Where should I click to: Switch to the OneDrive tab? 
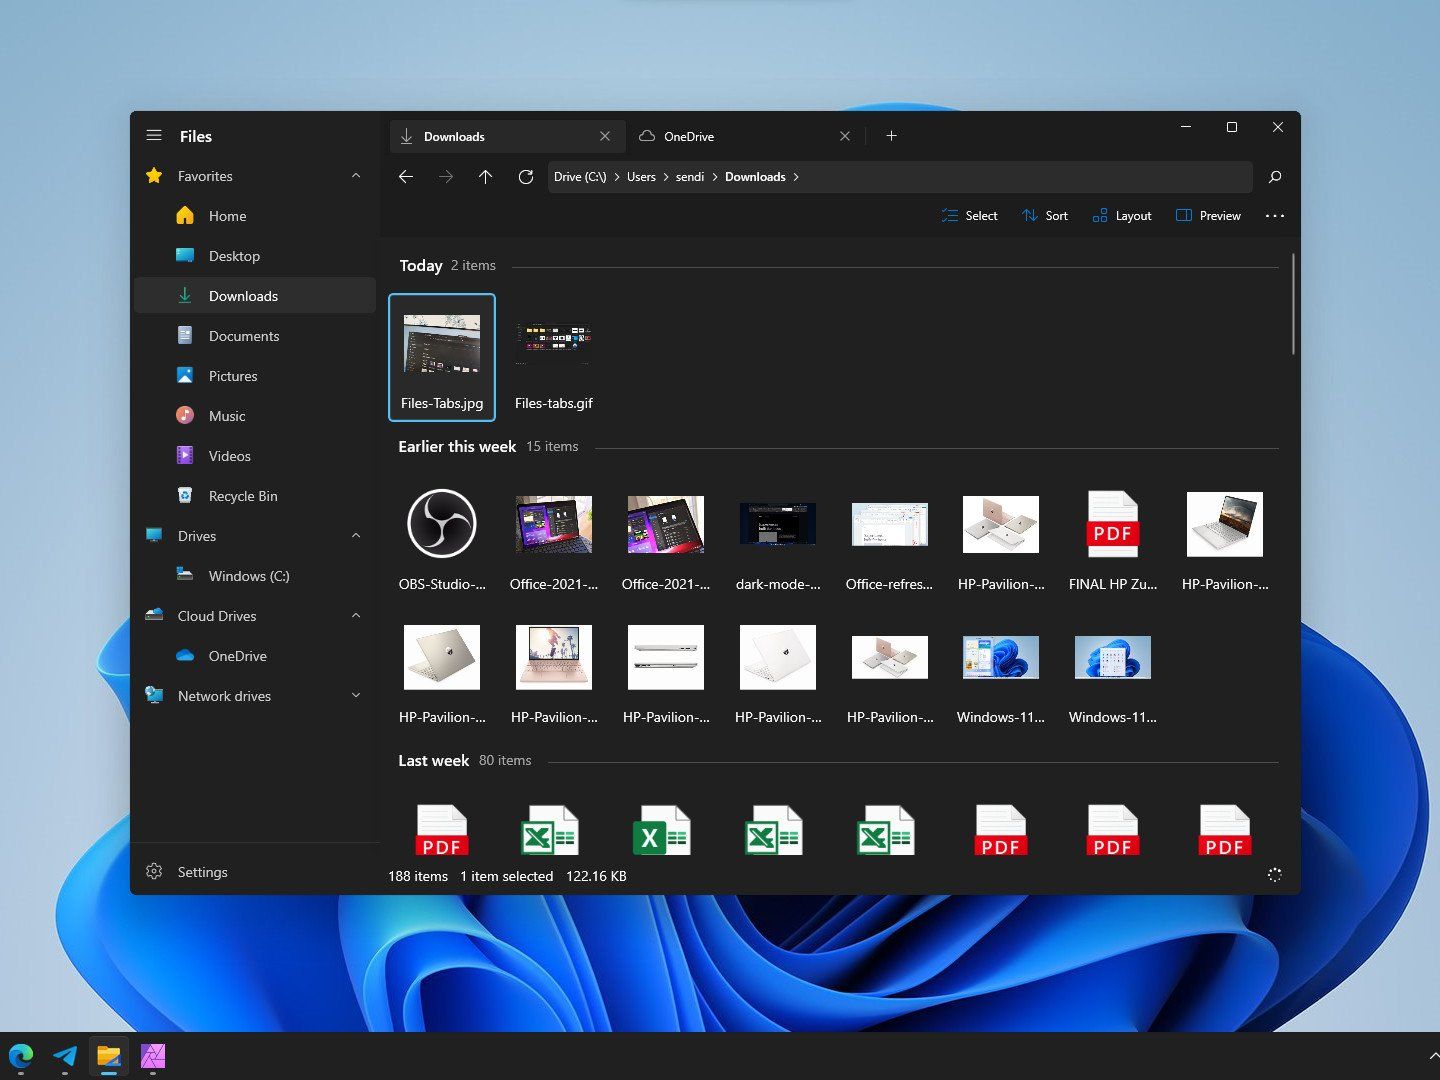tap(689, 135)
